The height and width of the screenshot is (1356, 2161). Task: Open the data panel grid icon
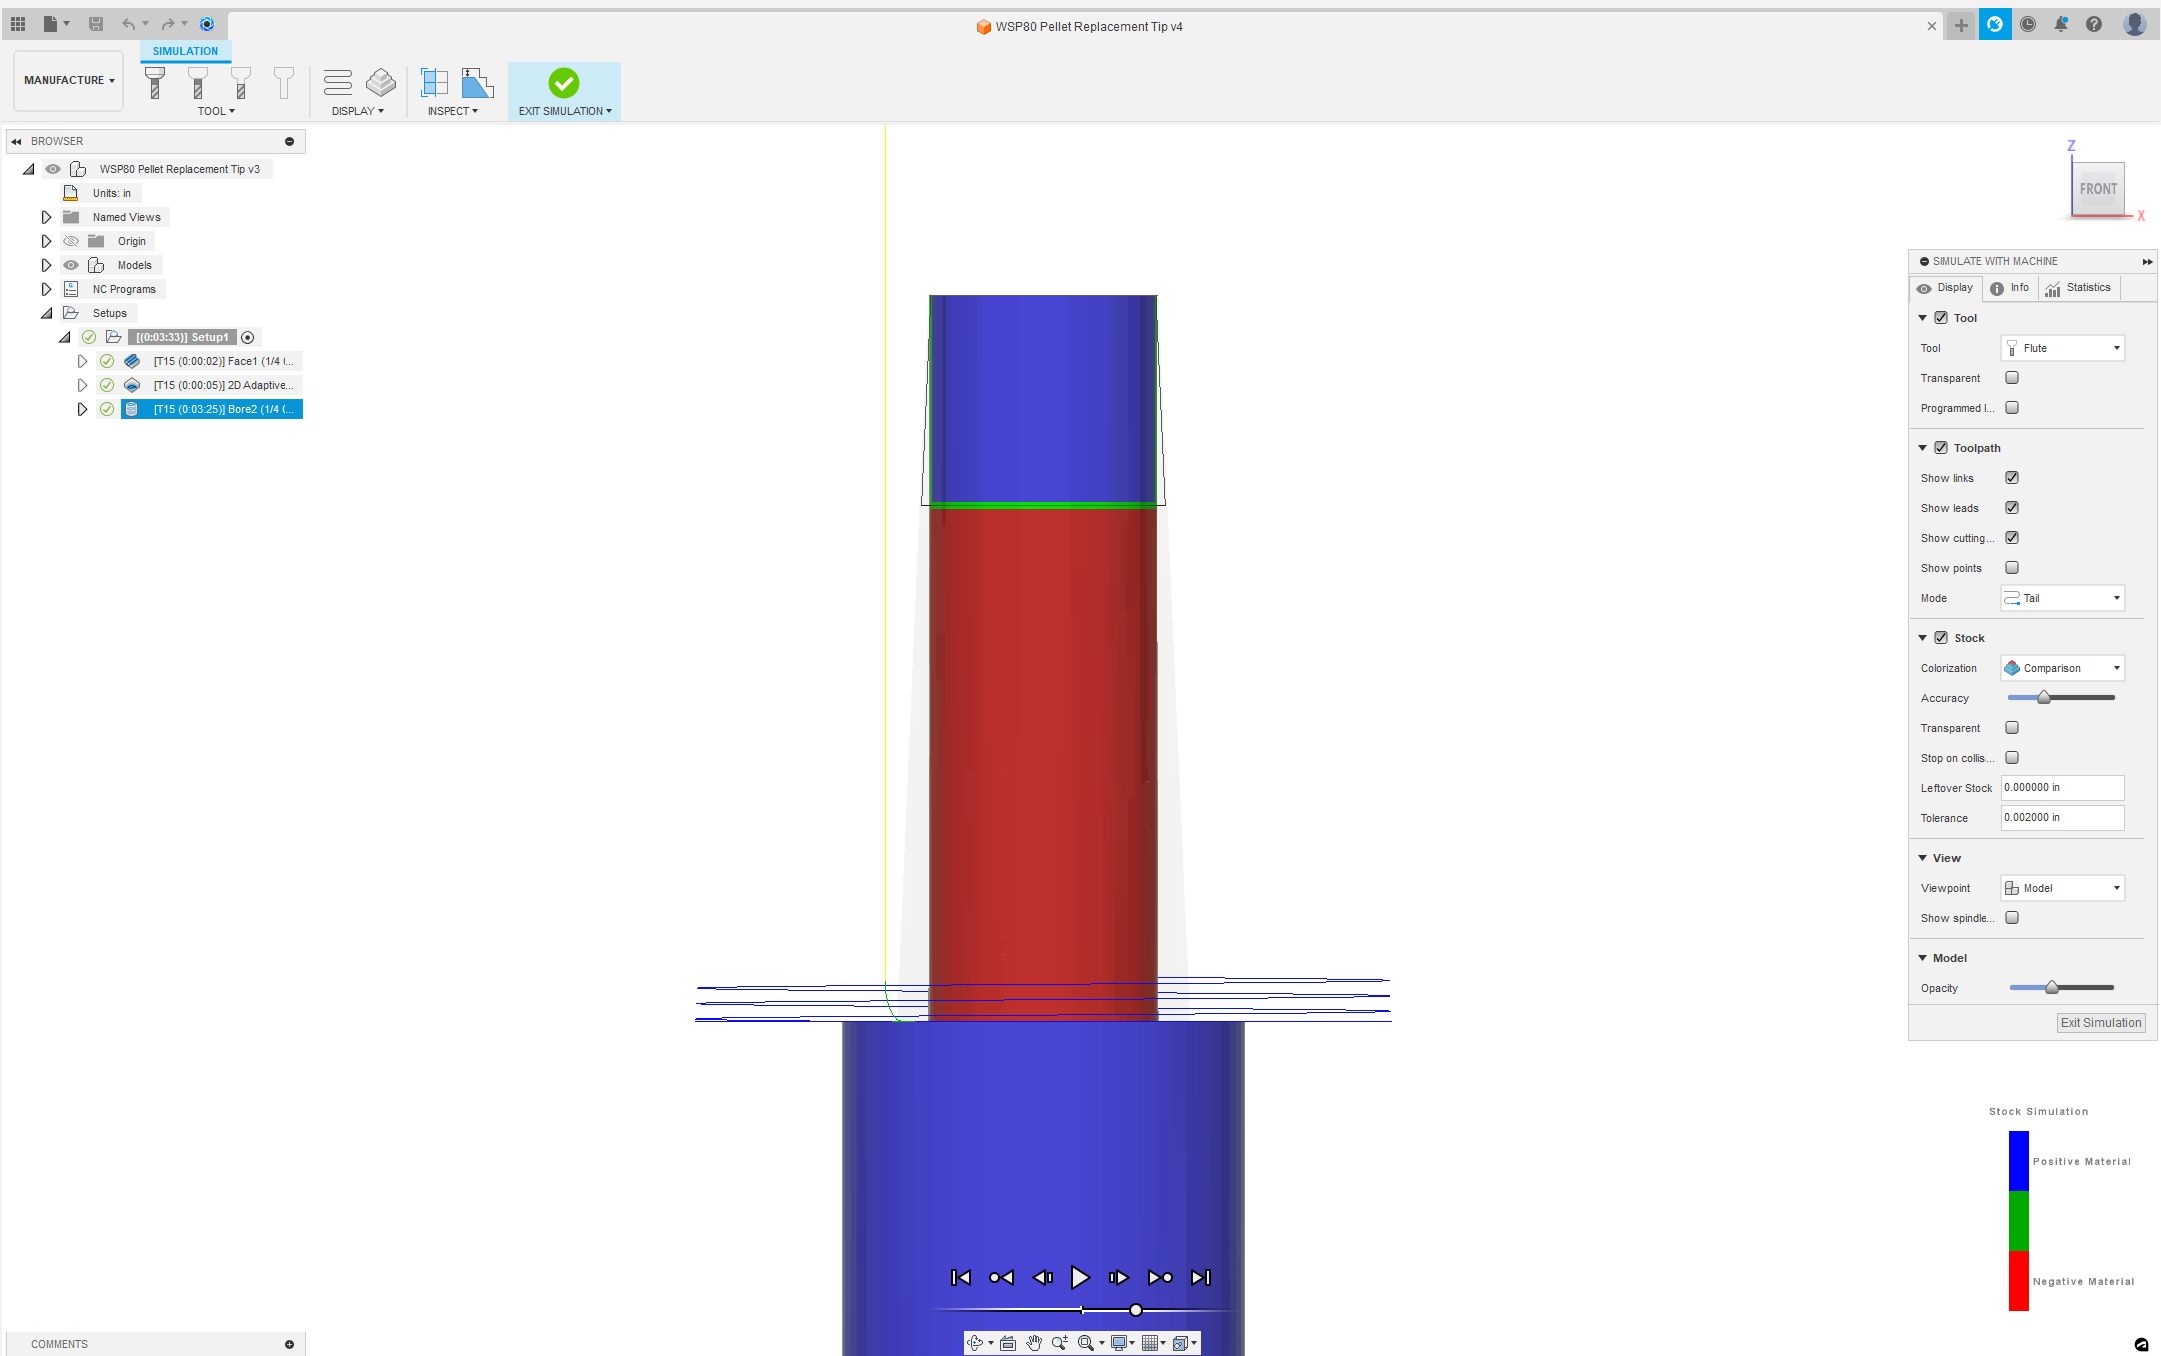[18, 24]
